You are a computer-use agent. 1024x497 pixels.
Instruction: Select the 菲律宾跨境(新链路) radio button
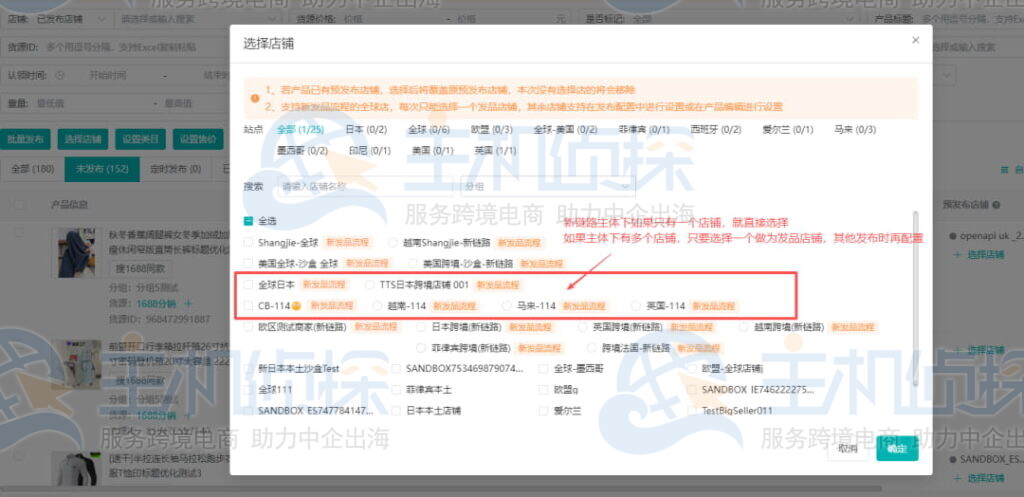tap(422, 348)
